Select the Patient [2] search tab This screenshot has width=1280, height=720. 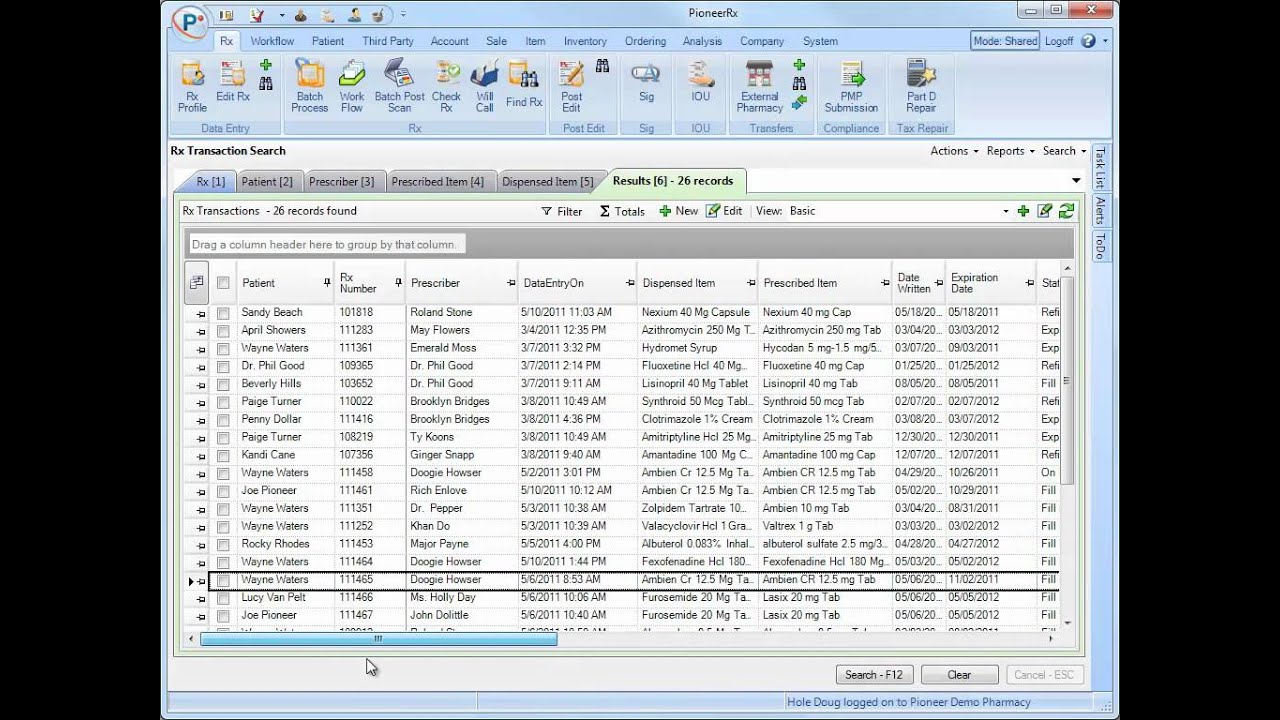click(x=266, y=181)
